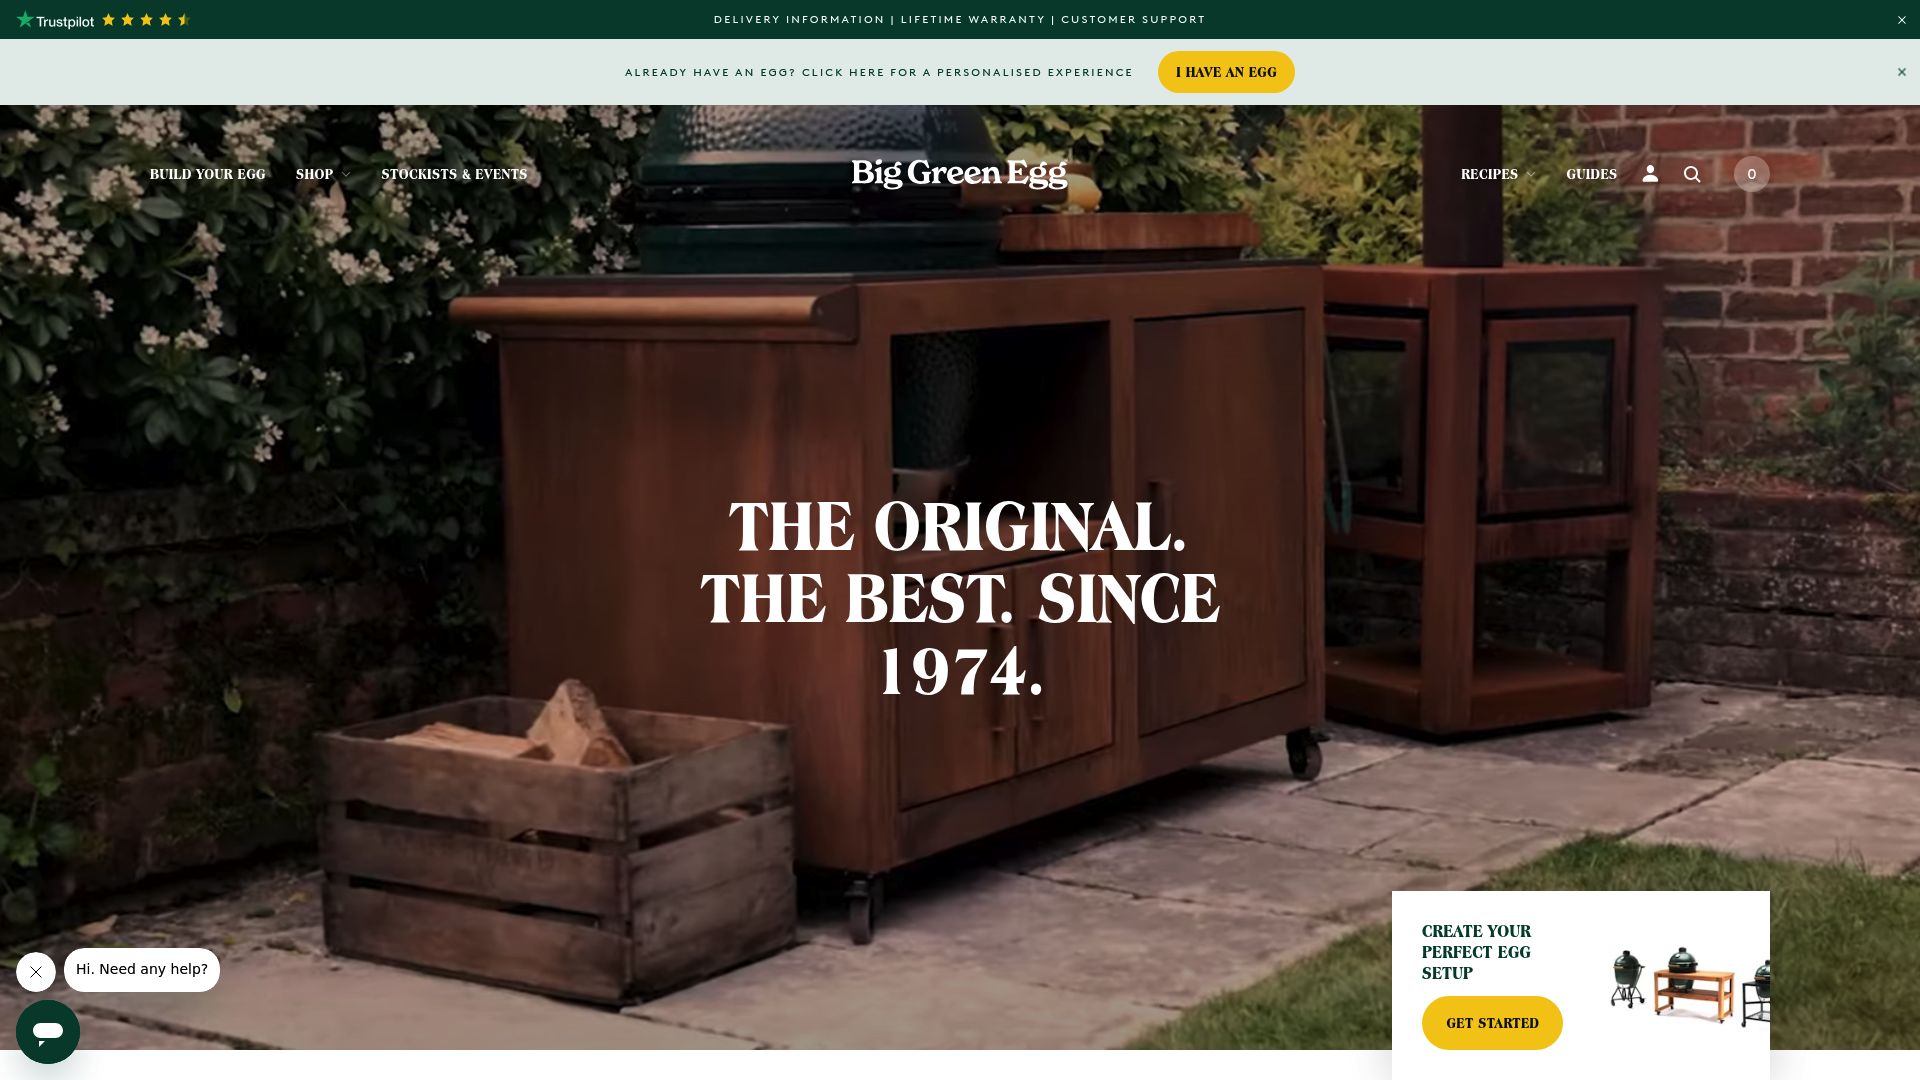1920x1080 pixels.
Task: Open the Guides page
Action: click(1591, 174)
